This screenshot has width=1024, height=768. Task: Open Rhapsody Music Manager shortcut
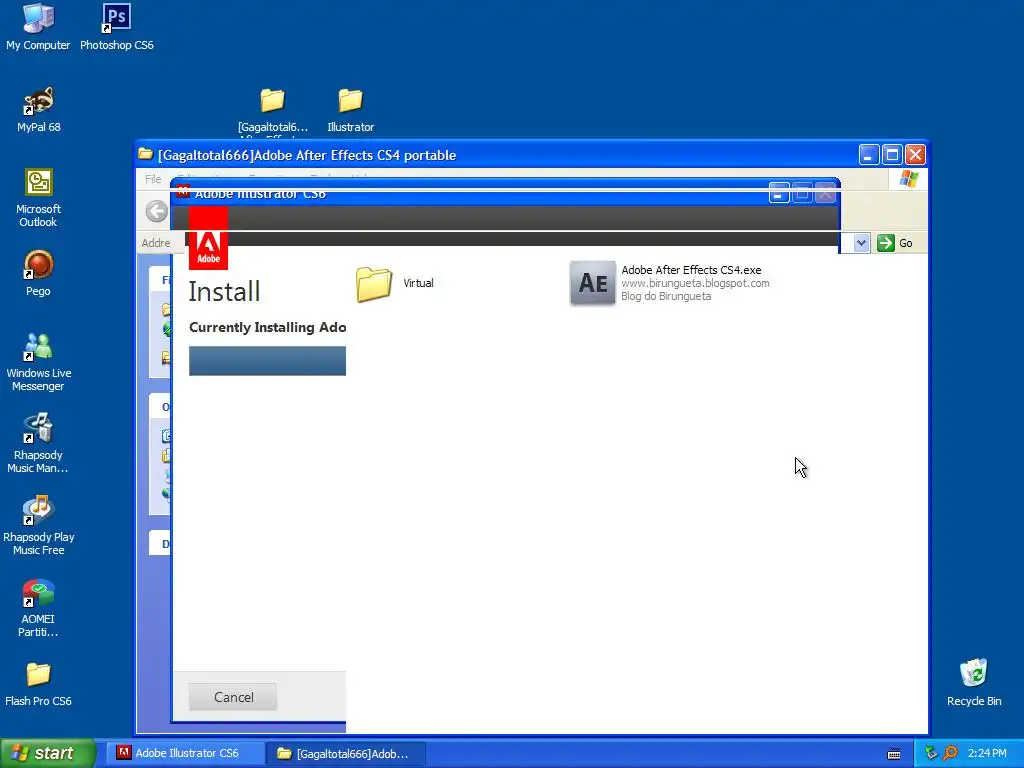[38, 443]
